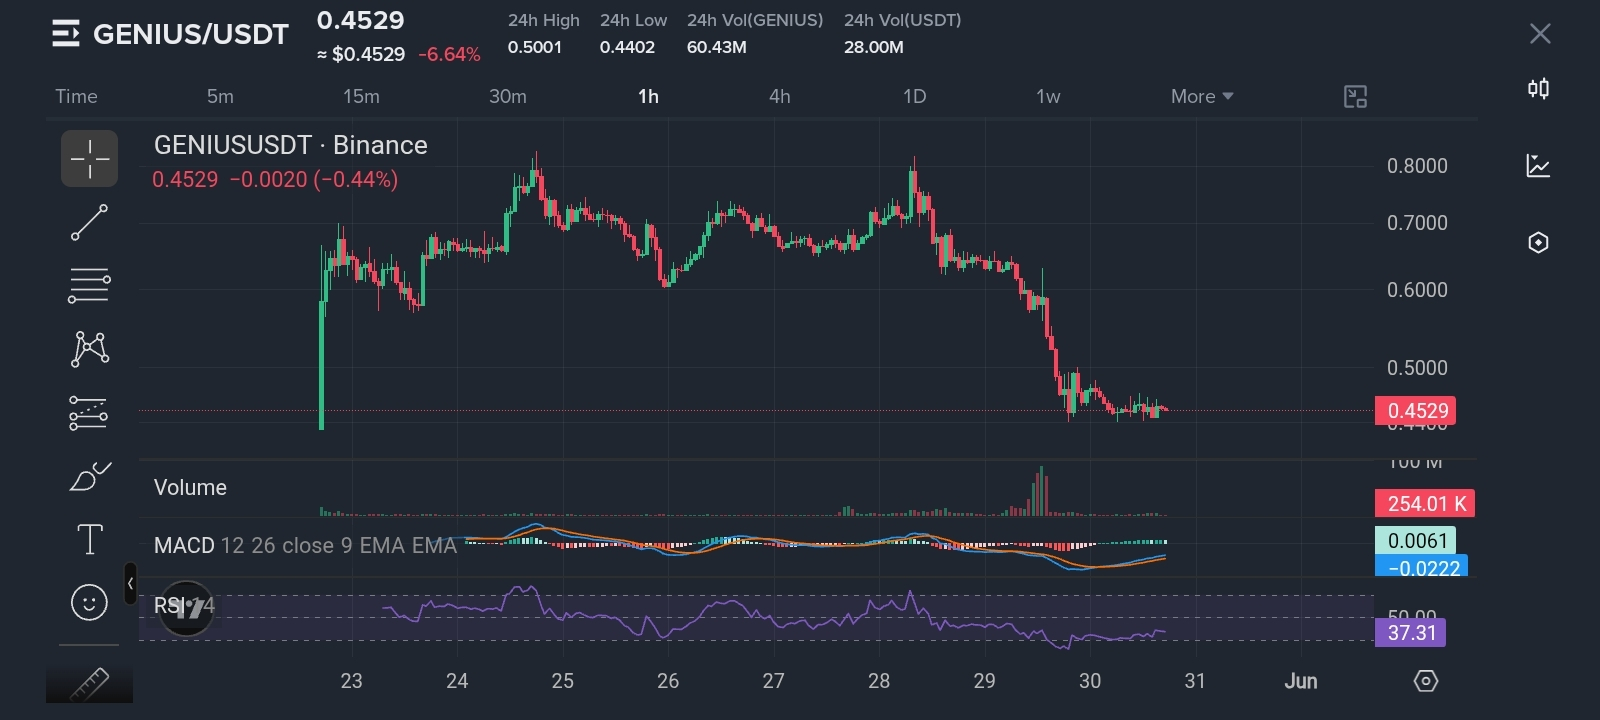Select the 1h timeframe
This screenshot has width=1600, height=720.
pyautogui.click(x=648, y=97)
